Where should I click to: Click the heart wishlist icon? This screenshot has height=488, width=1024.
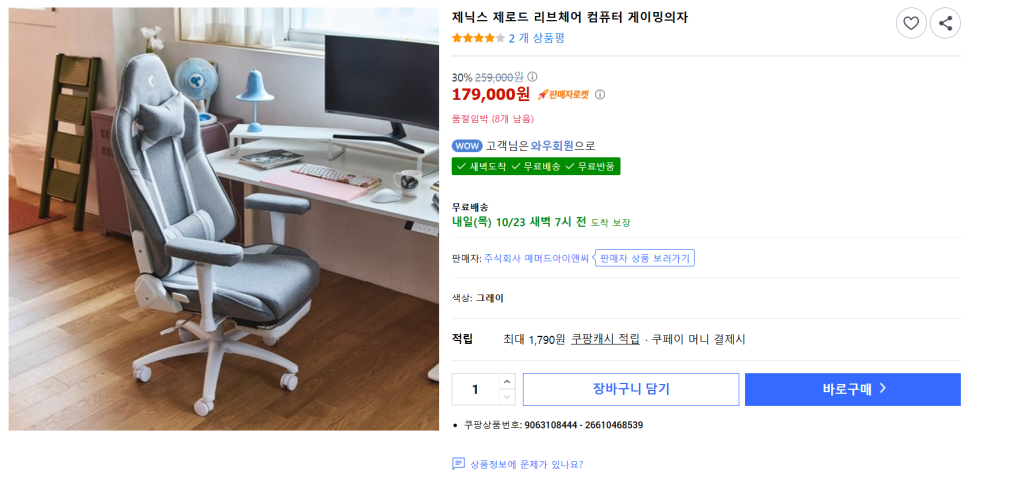point(910,24)
